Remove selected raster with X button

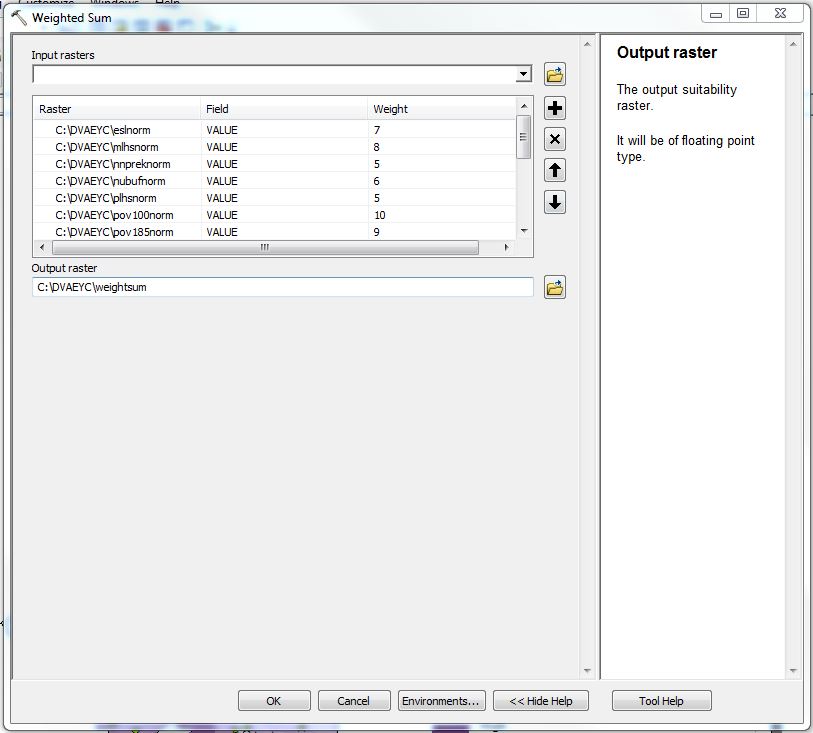[x=555, y=139]
